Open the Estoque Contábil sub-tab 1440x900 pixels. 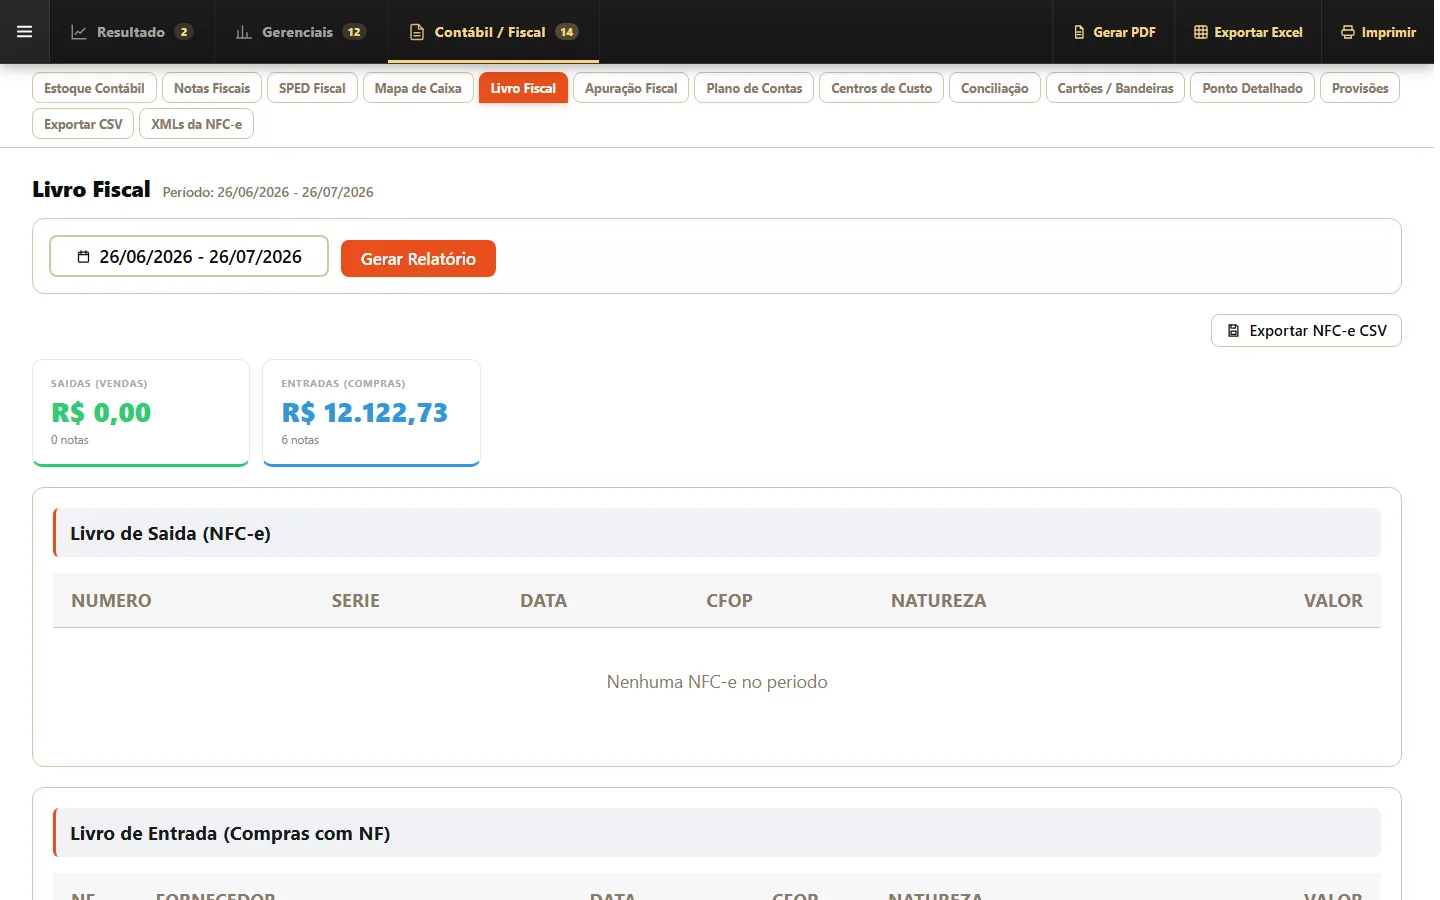(94, 88)
